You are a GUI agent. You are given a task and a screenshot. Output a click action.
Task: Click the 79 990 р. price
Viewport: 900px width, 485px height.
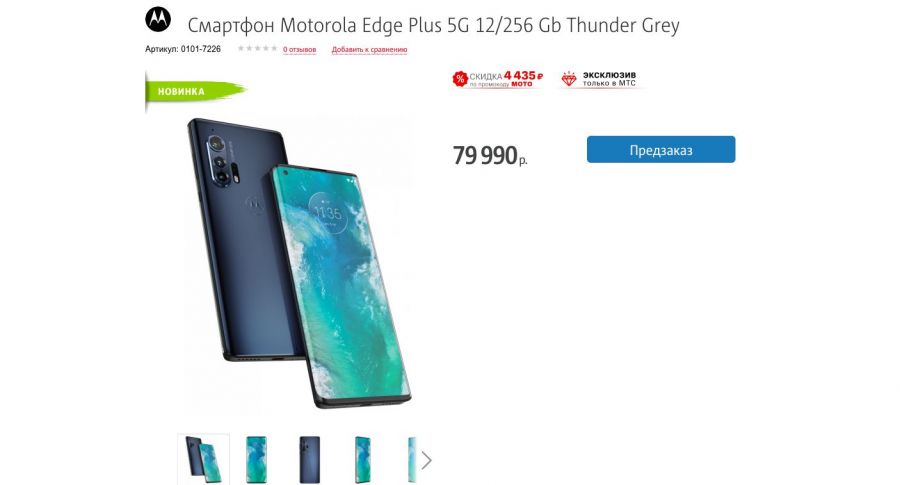tap(490, 155)
